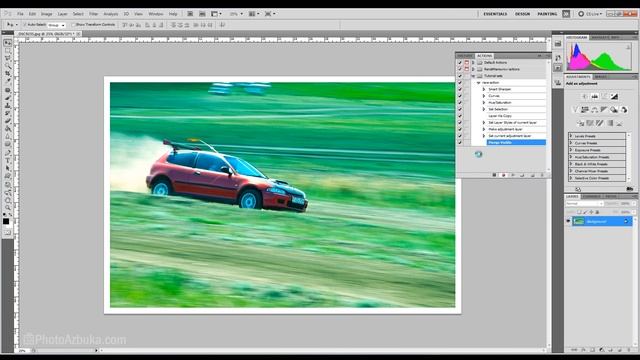Delete the selected action with trash icon

(542, 175)
